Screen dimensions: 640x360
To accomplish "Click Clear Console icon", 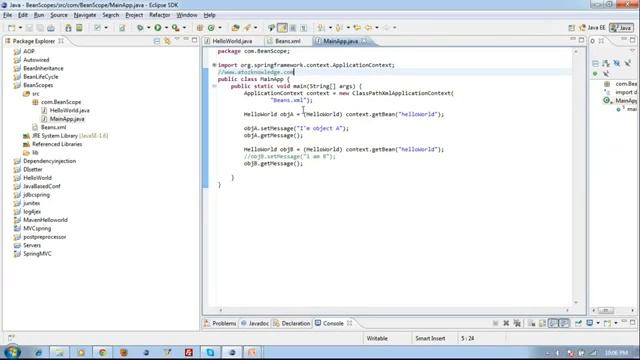I will [531, 323].
